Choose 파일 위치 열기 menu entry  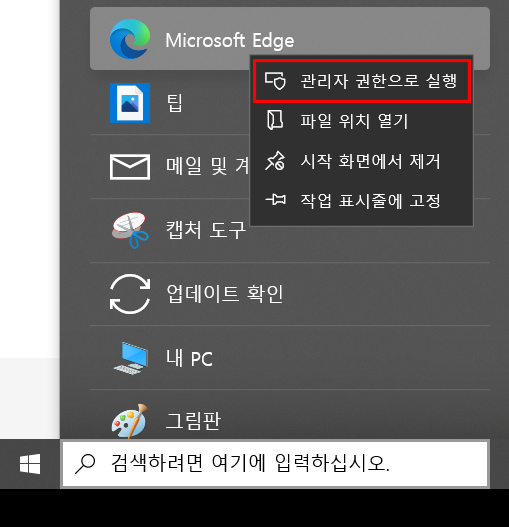coord(362,121)
